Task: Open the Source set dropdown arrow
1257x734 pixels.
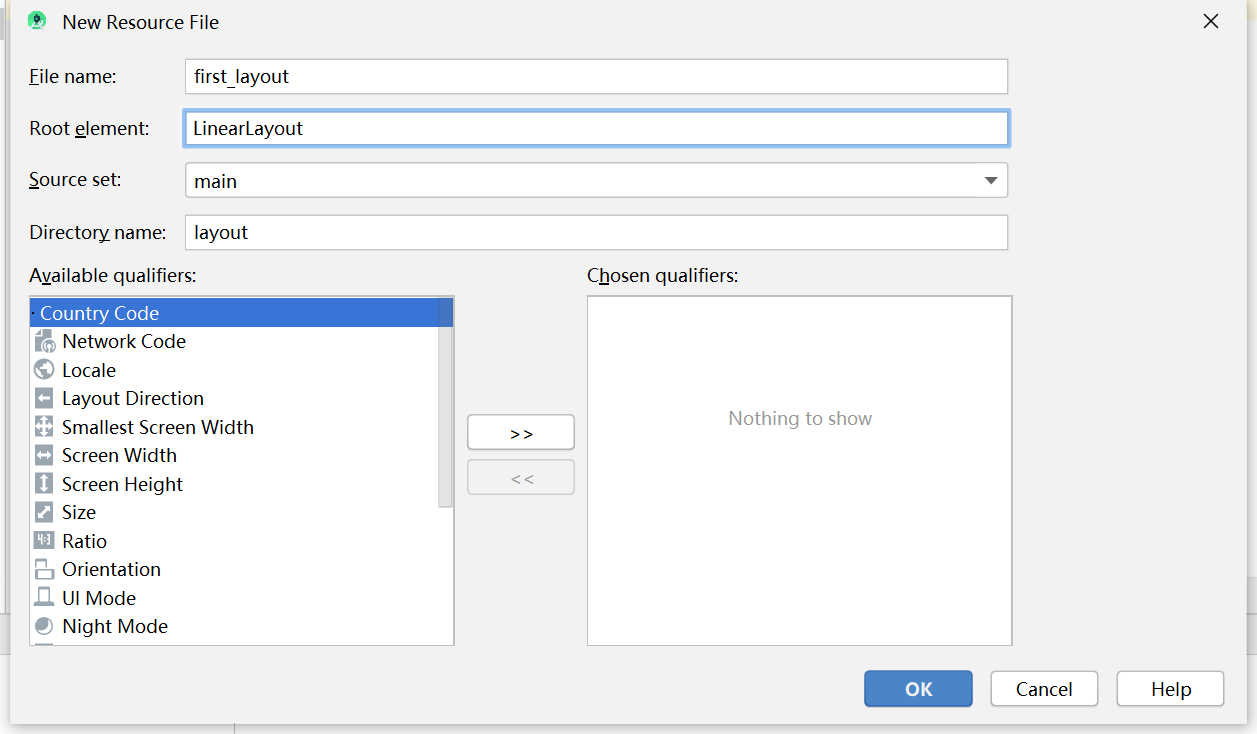Action: (991, 181)
